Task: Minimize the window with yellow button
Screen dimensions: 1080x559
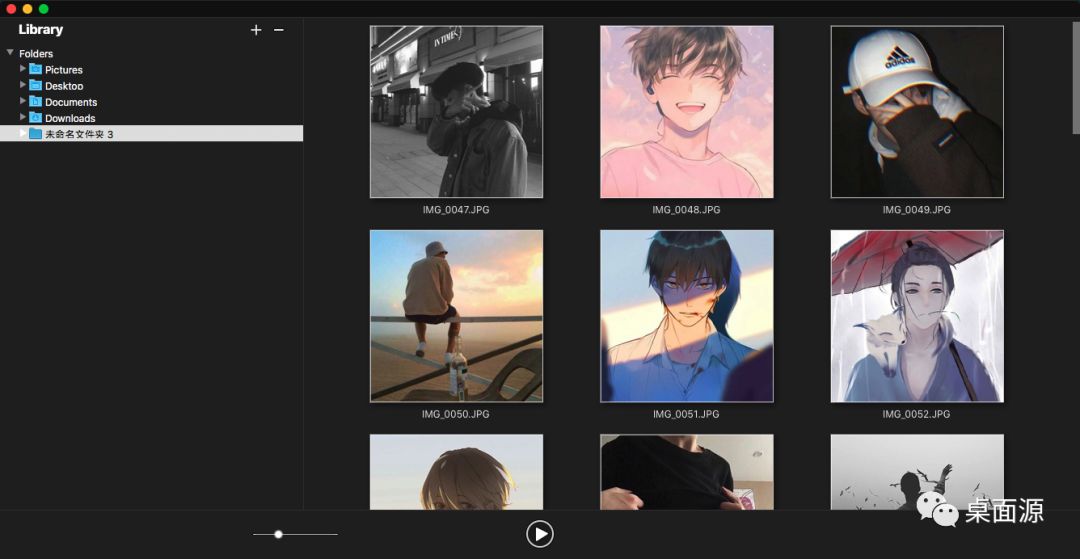Action: [28, 9]
